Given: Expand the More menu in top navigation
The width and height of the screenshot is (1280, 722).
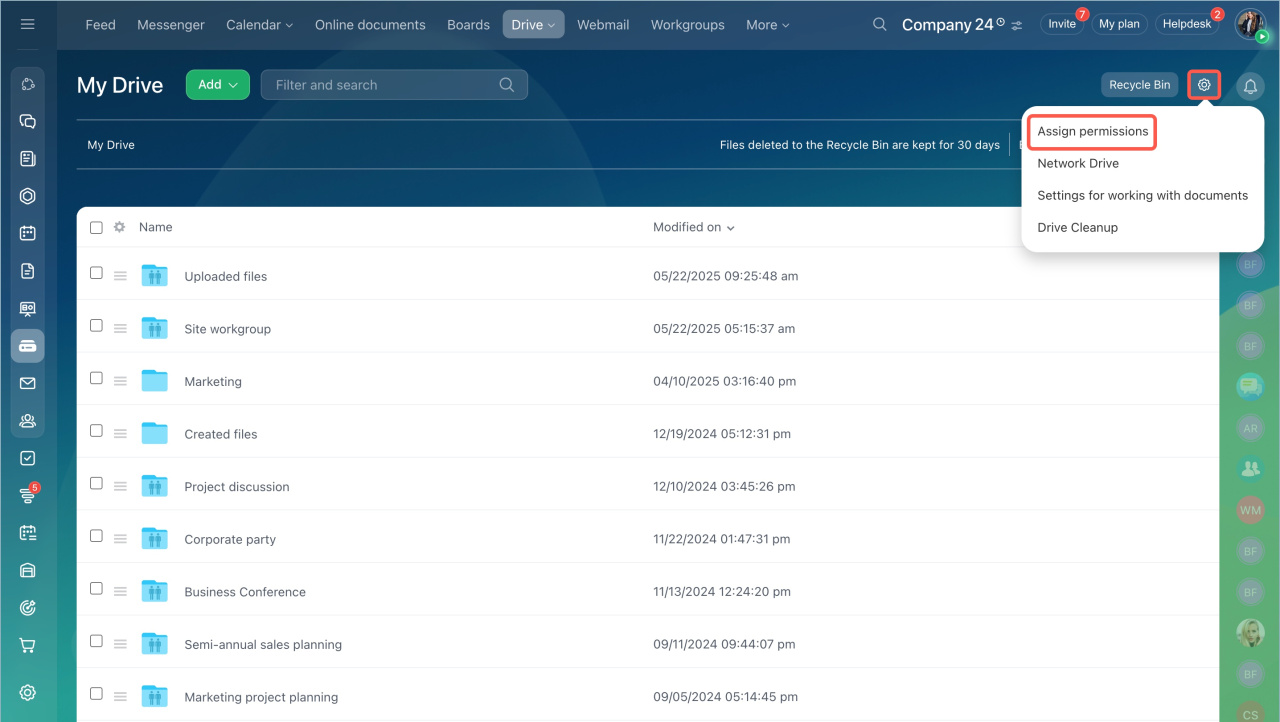Looking at the screenshot, I should click(767, 25).
